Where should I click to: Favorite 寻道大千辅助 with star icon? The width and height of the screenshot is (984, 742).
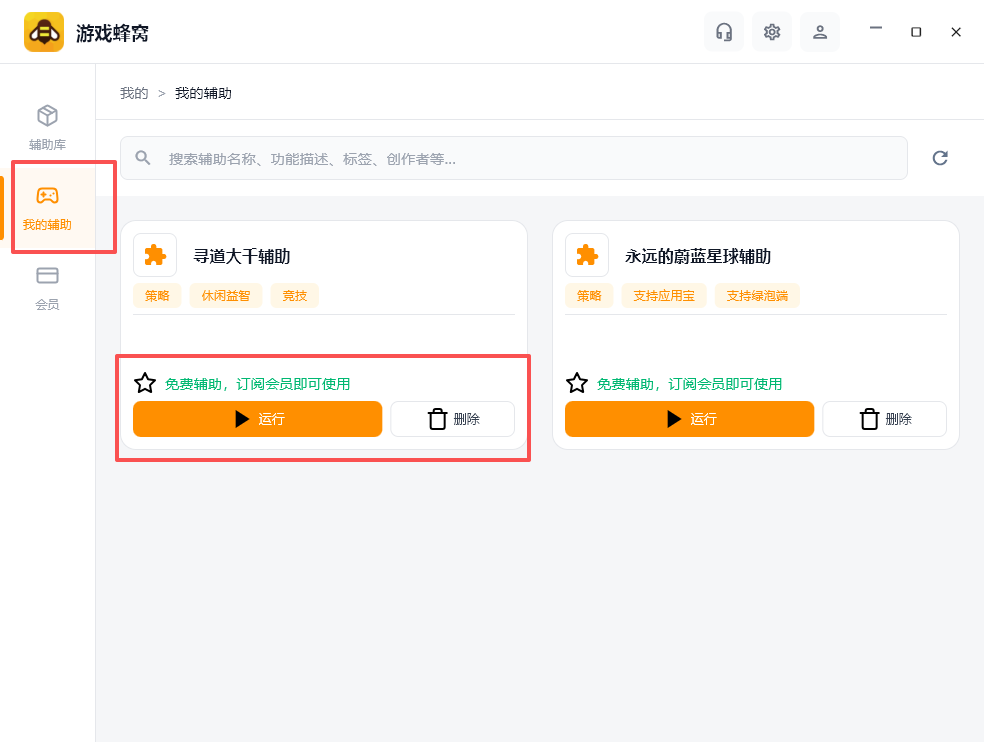point(145,383)
